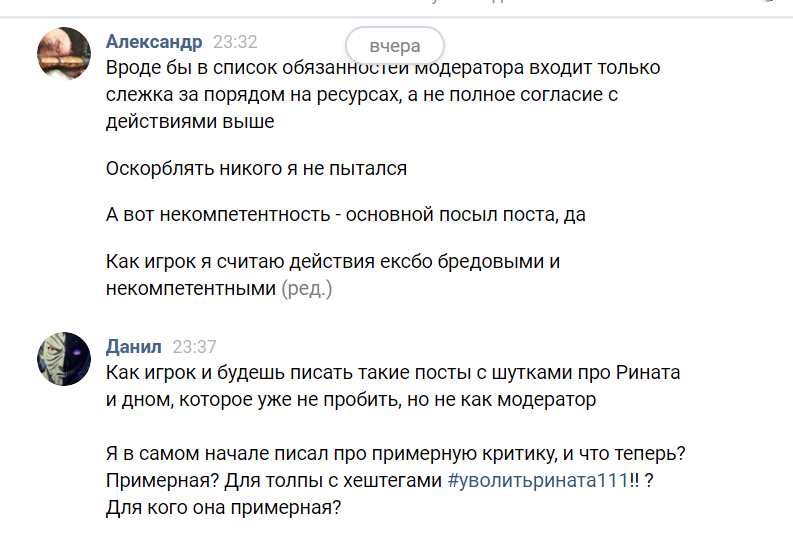The width and height of the screenshot is (793, 544).
Task: Click the line действиями выше
Action: (x=190, y=121)
